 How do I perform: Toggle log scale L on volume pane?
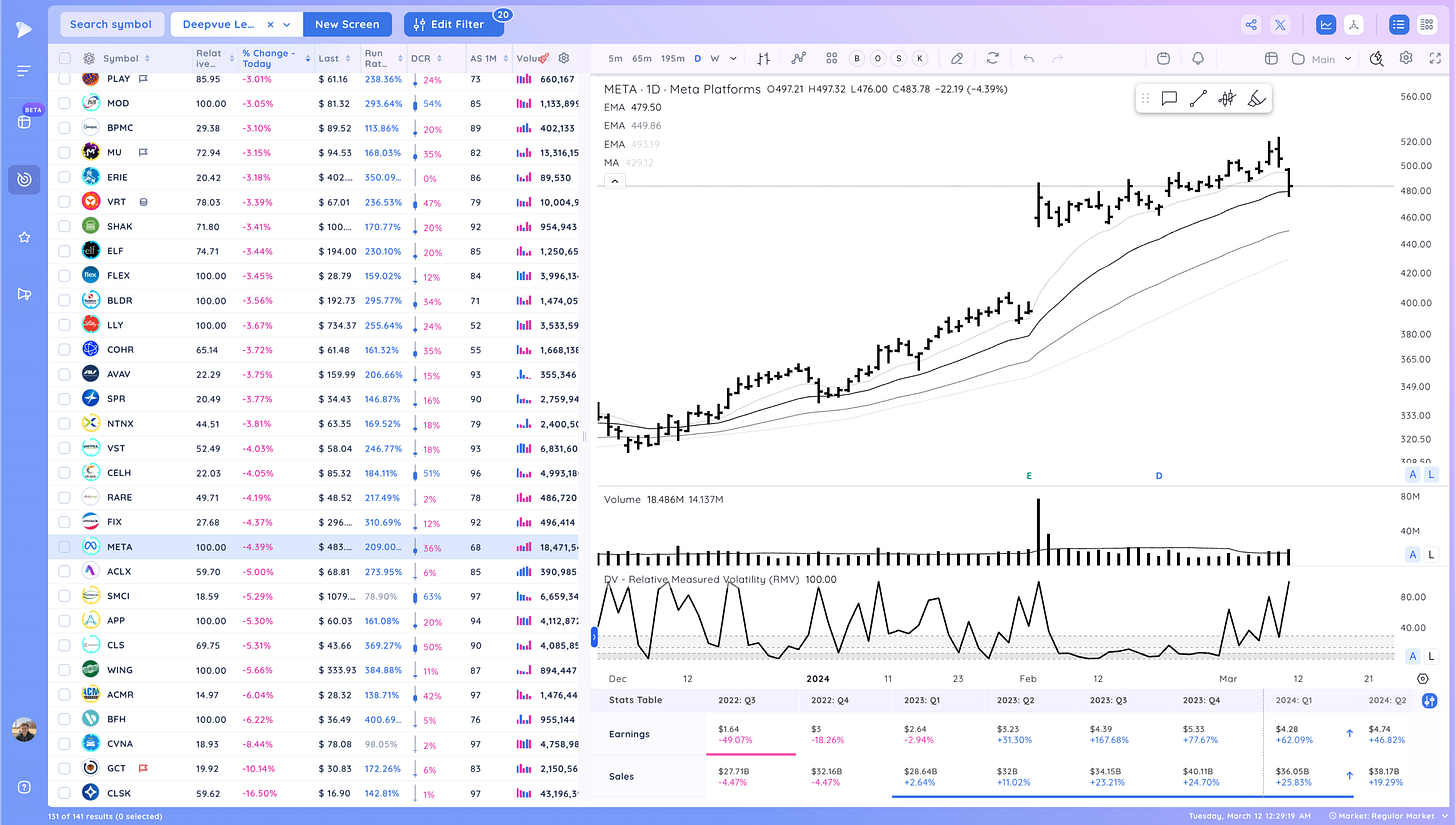tap(1431, 554)
